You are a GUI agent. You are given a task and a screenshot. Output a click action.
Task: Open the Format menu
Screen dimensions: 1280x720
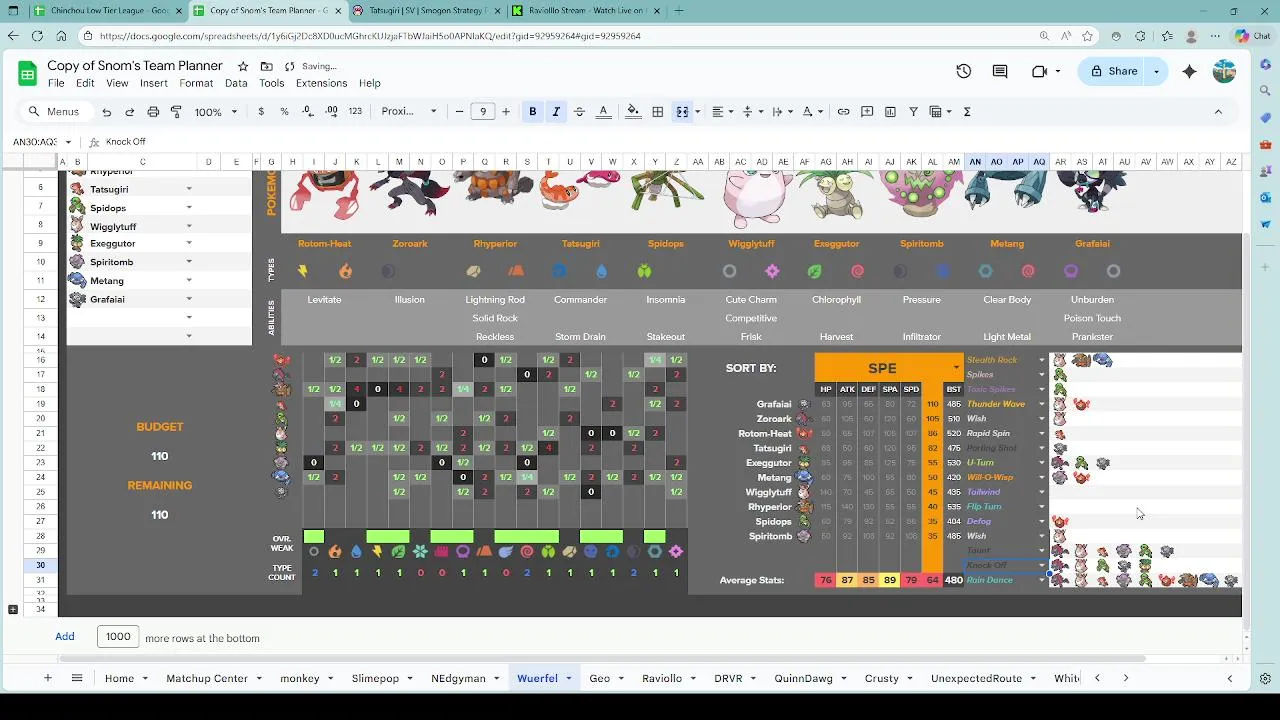pyautogui.click(x=196, y=83)
